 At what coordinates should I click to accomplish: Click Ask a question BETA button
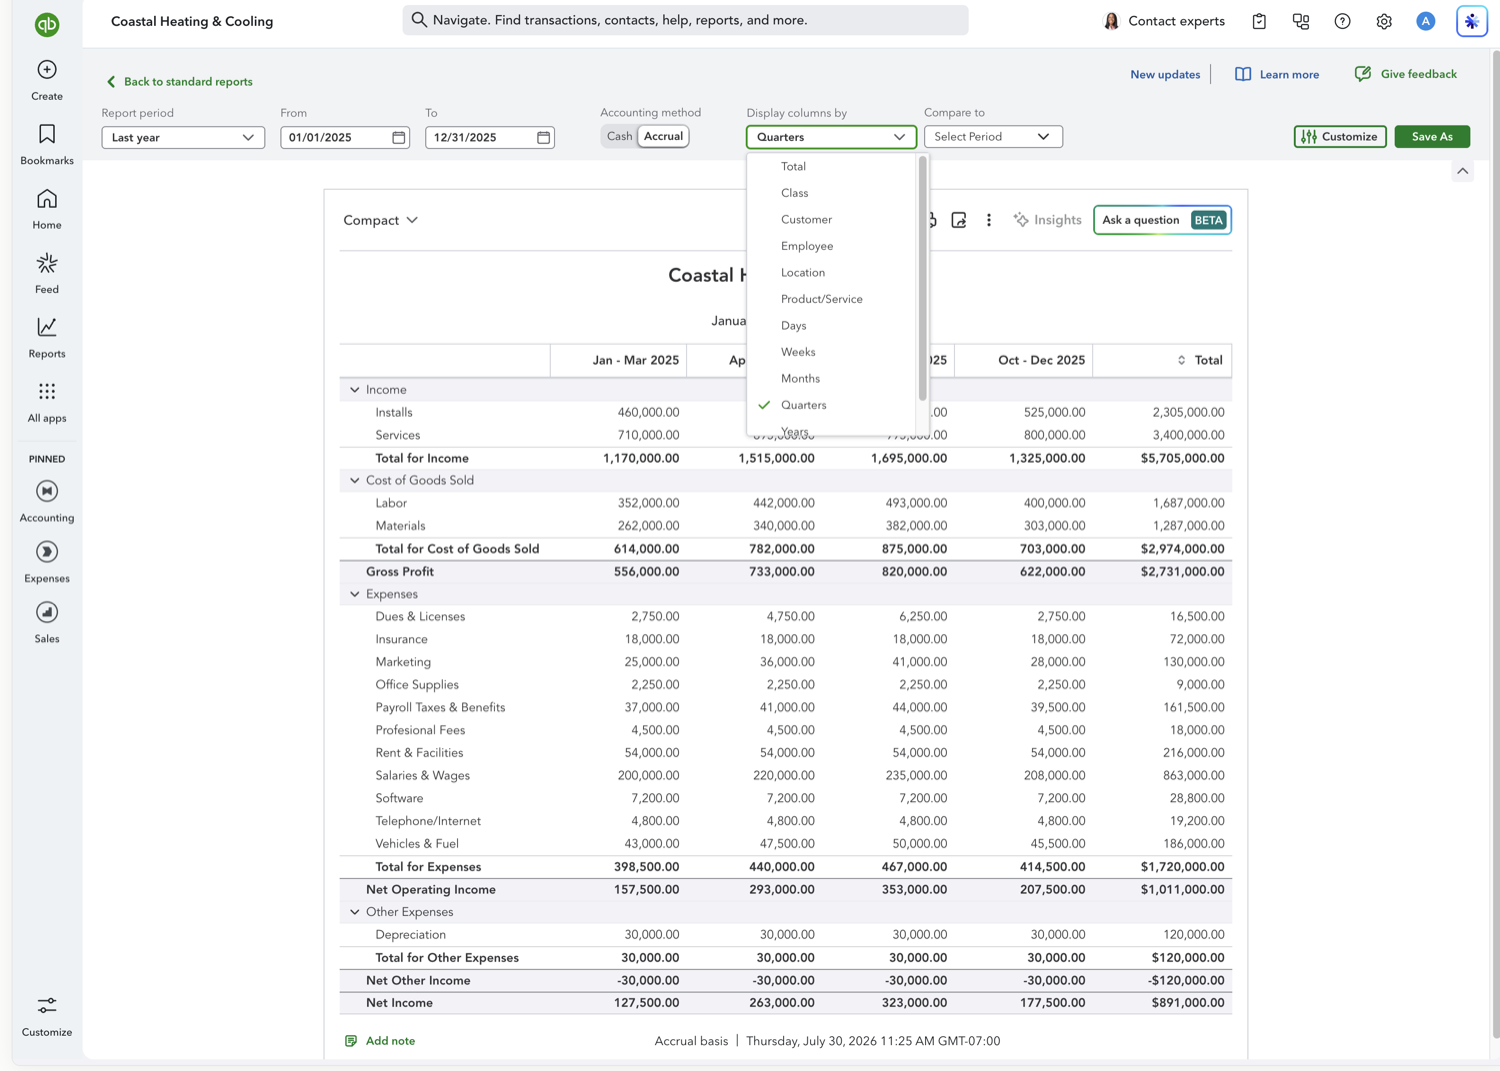(x=1162, y=220)
